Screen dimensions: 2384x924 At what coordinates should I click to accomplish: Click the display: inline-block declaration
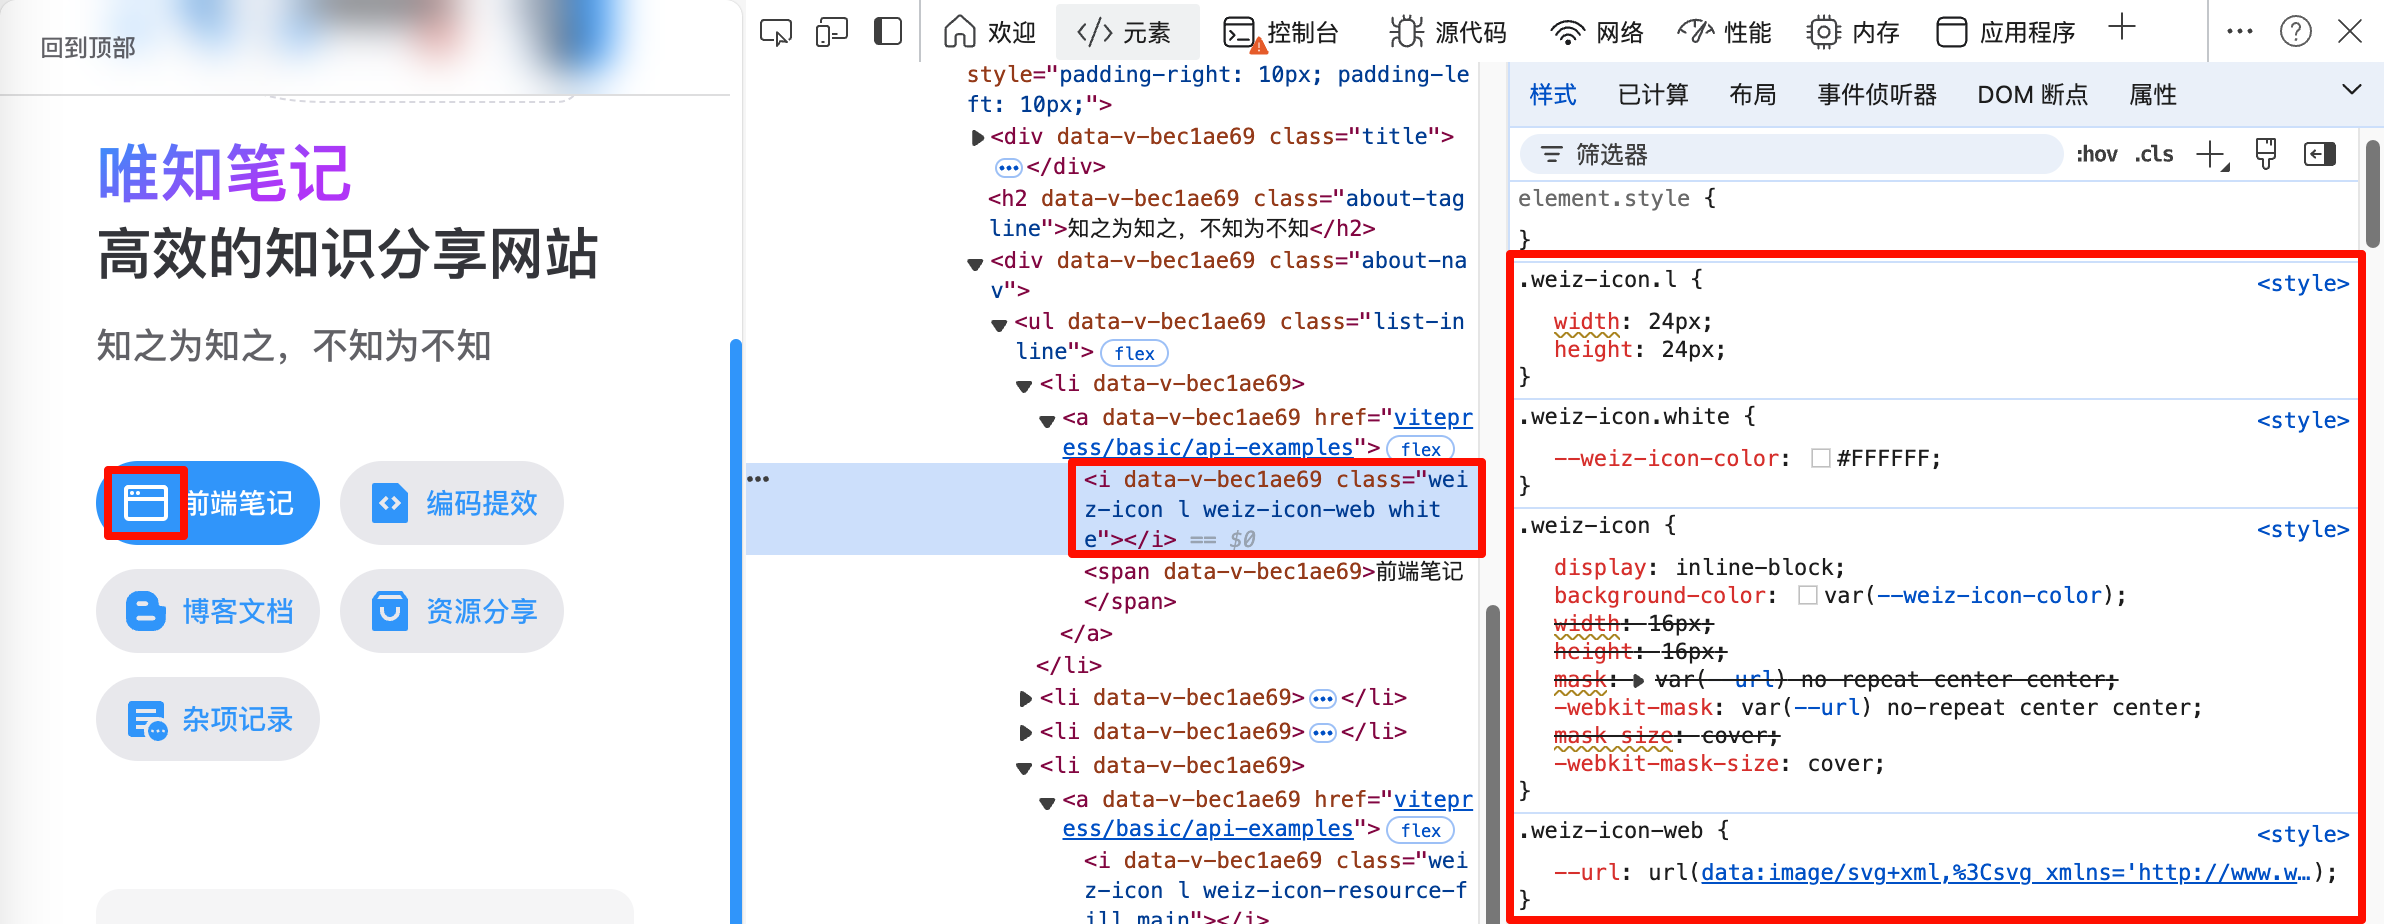tap(1699, 567)
